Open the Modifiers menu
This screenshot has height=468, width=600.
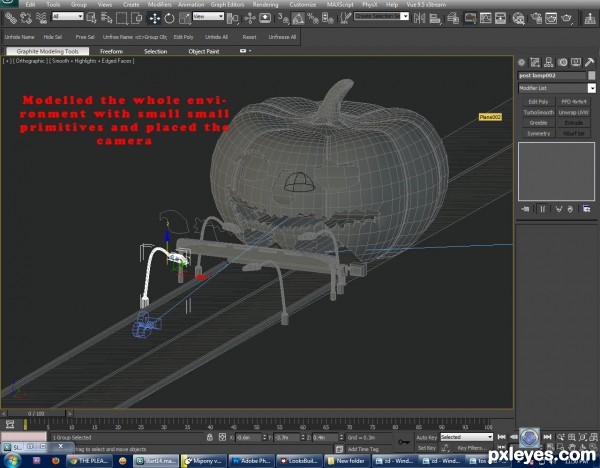(159, 5)
